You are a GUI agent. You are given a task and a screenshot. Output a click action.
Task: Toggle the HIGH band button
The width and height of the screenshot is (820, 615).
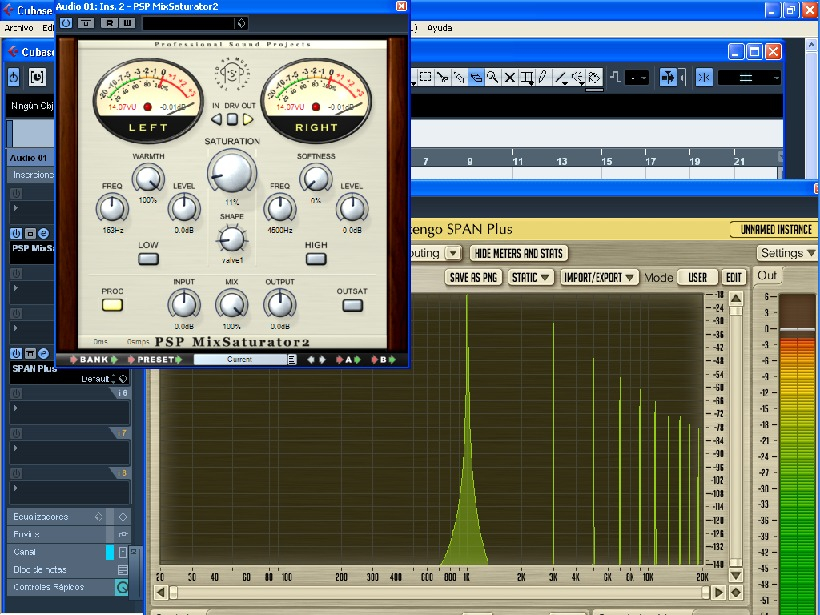coord(316,259)
